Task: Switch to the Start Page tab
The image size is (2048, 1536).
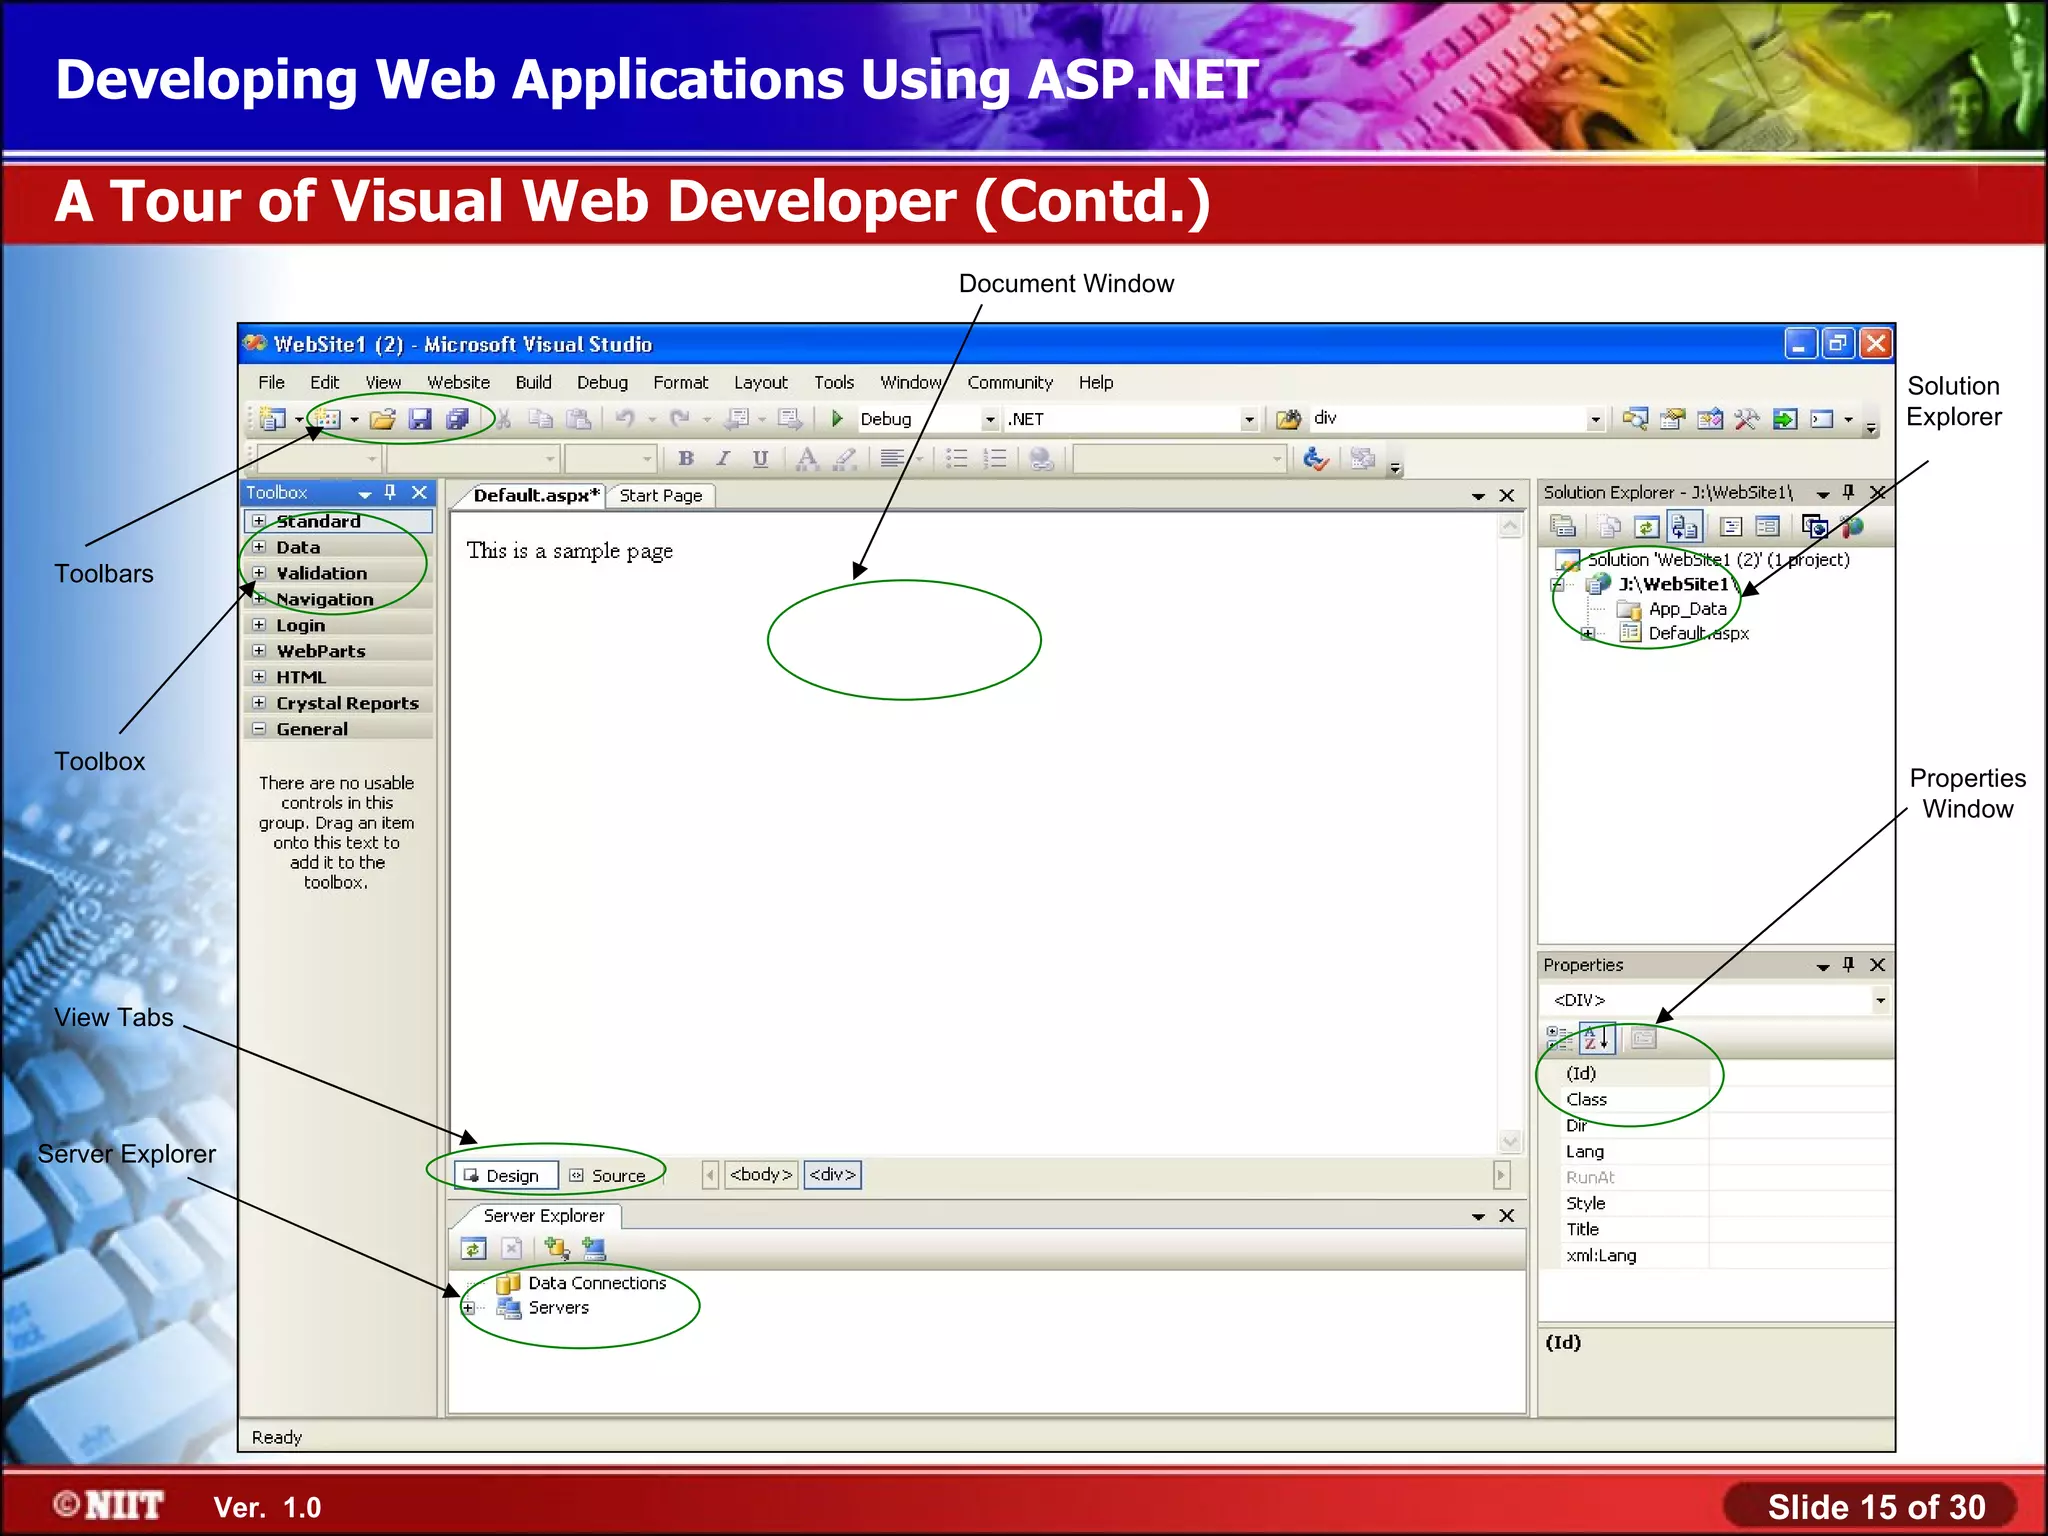Action: [660, 495]
